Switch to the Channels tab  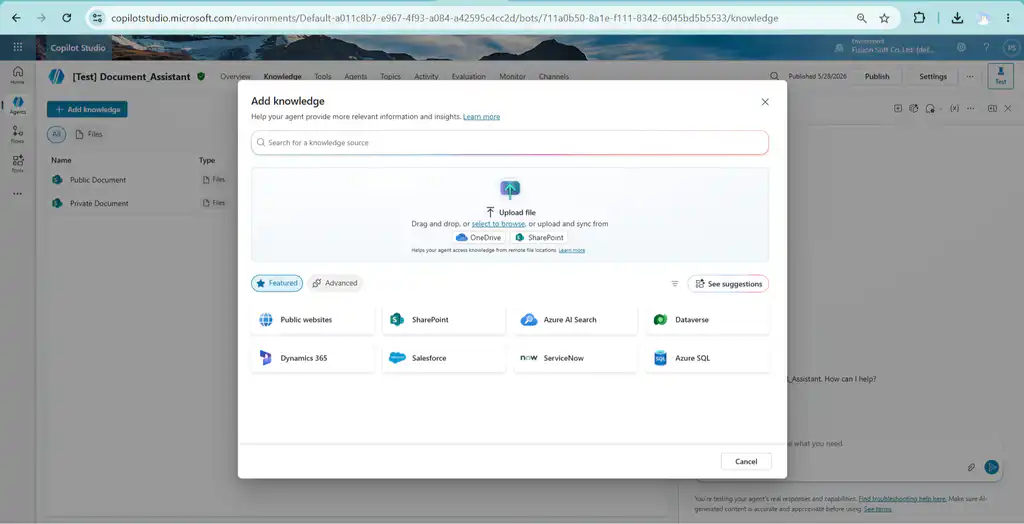553,76
